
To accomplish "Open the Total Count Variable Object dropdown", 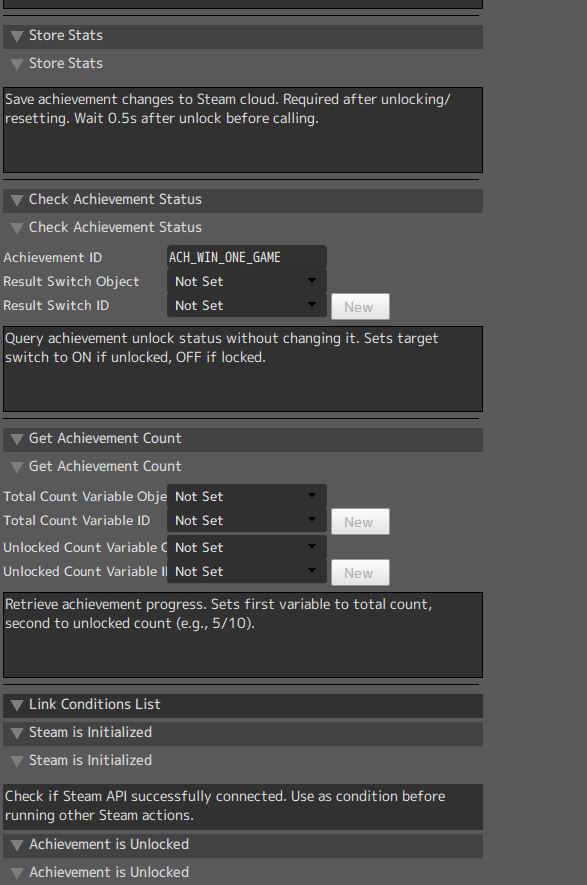I will (x=247, y=496).
